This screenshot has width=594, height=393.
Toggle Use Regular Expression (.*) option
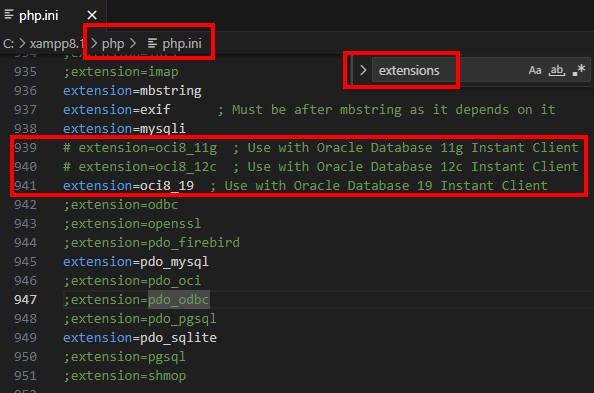click(x=578, y=70)
